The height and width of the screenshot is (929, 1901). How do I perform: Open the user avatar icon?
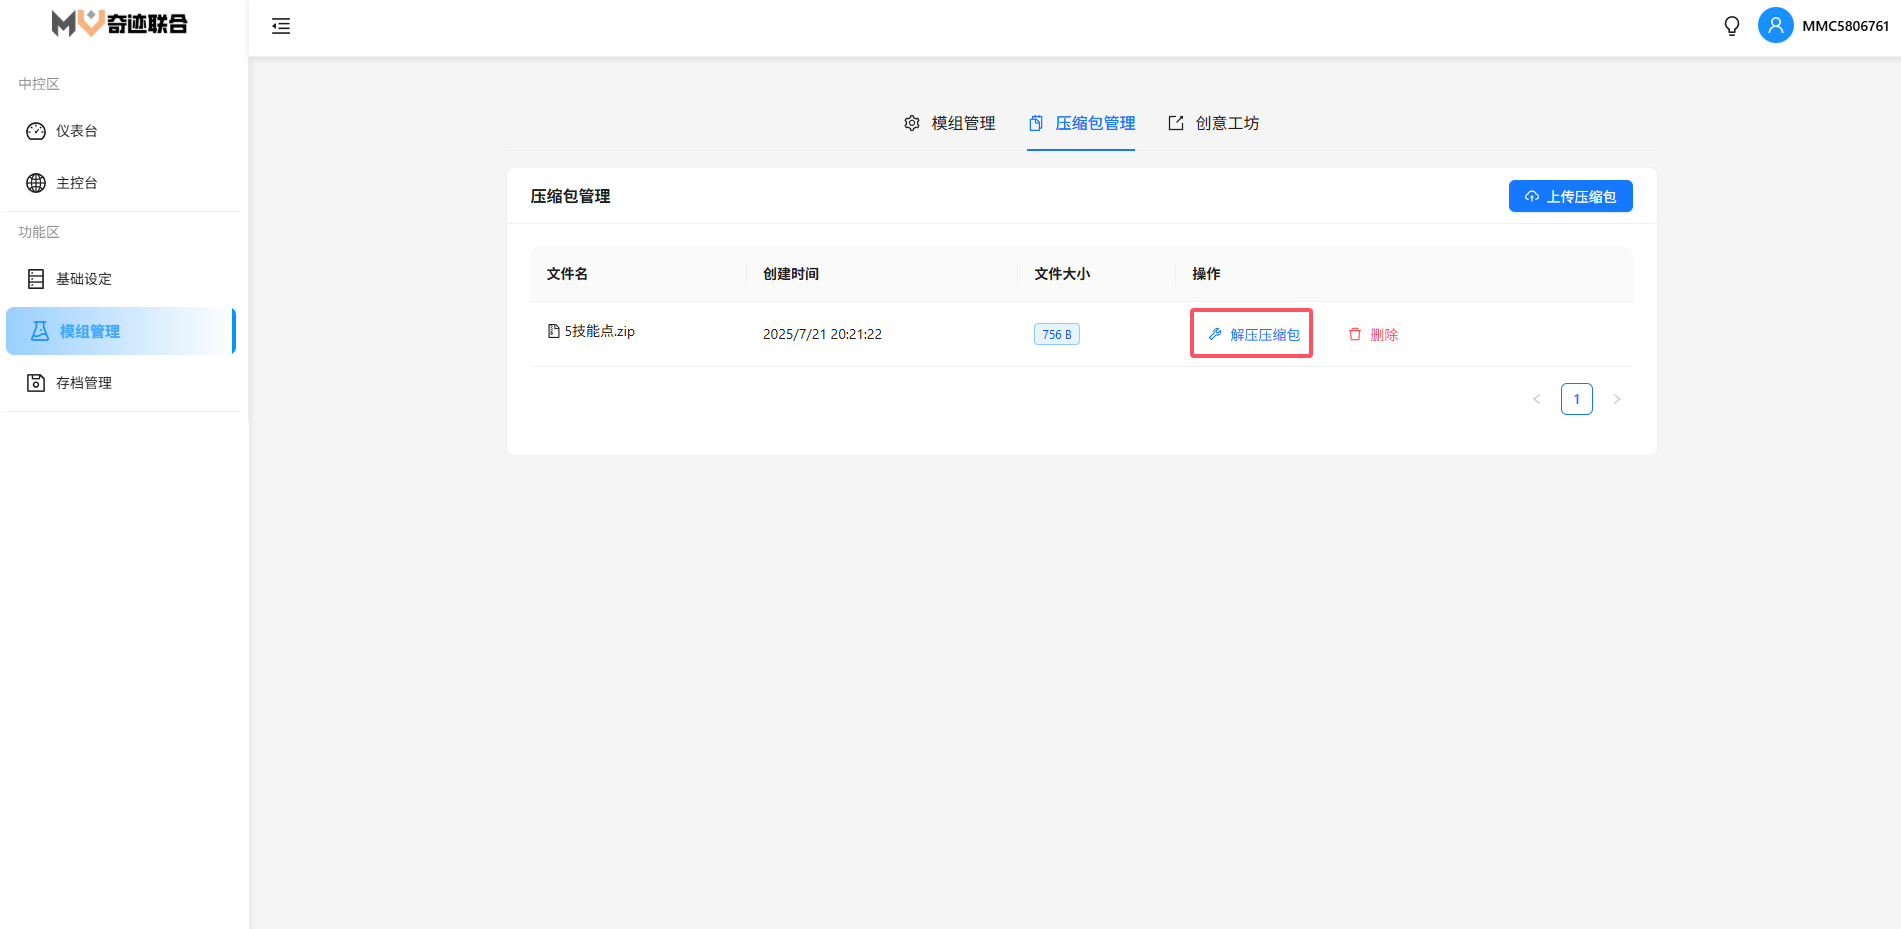[1775, 26]
